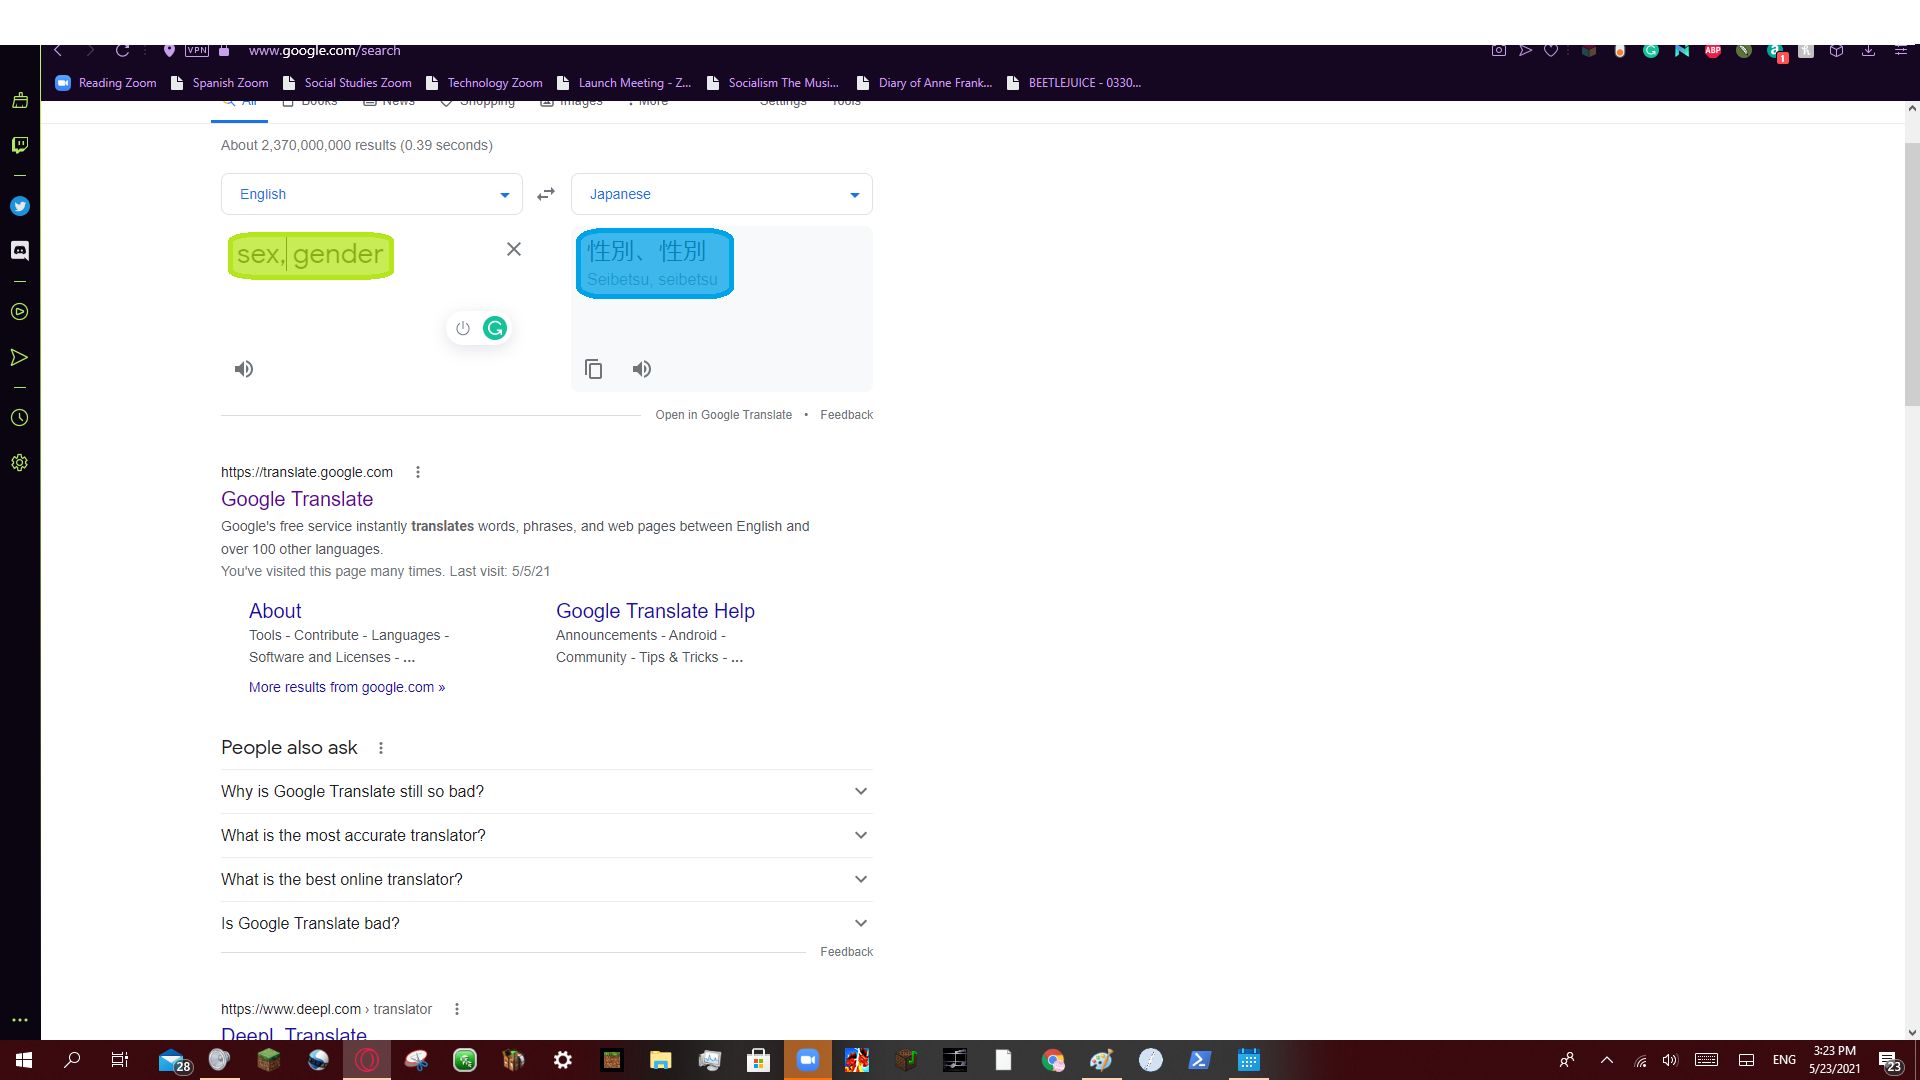Click the page's vertical scrollbar

coord(1911,275)
